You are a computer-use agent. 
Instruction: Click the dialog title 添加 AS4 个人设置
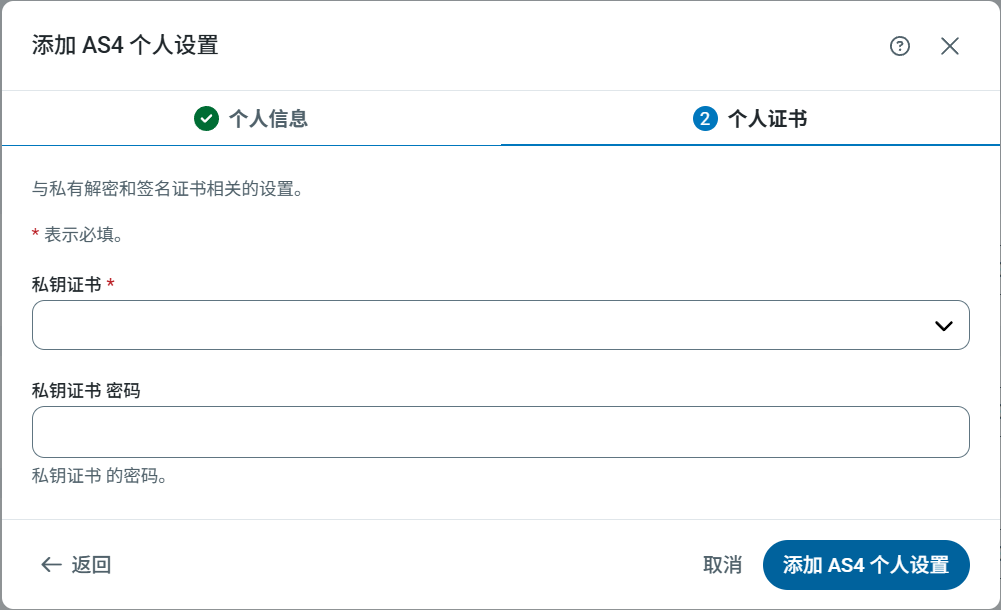[125, 45]
